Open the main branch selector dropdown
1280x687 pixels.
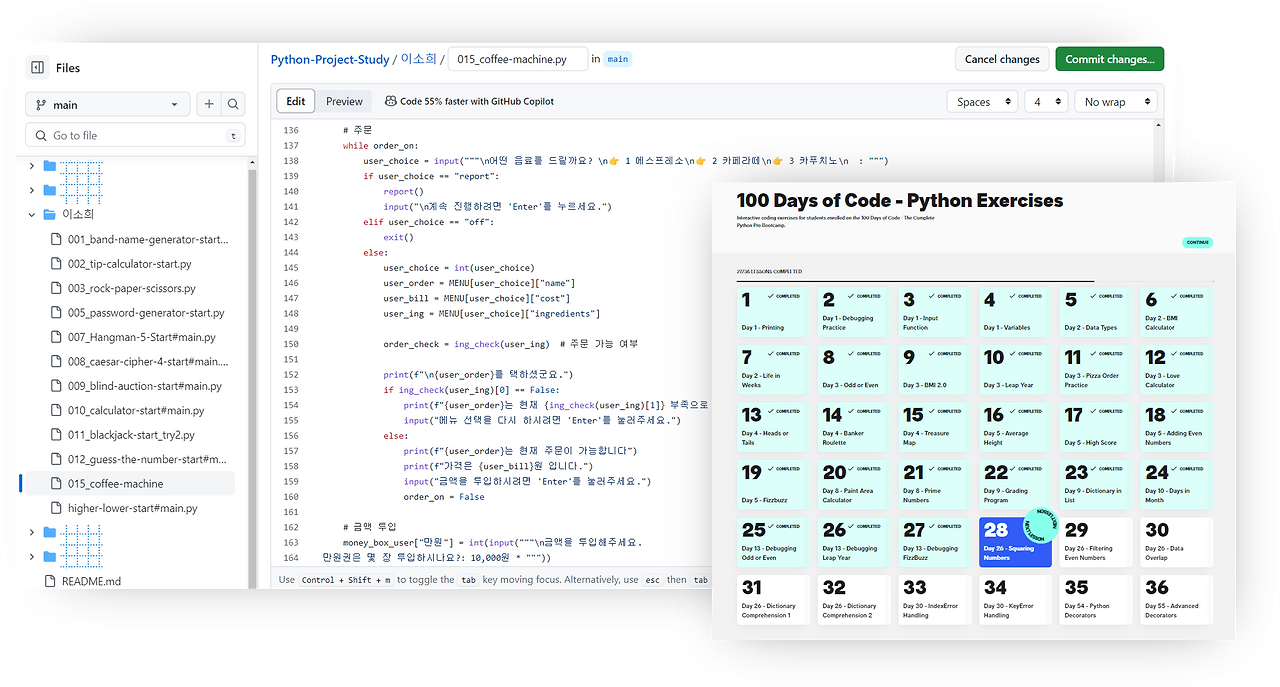106,104
